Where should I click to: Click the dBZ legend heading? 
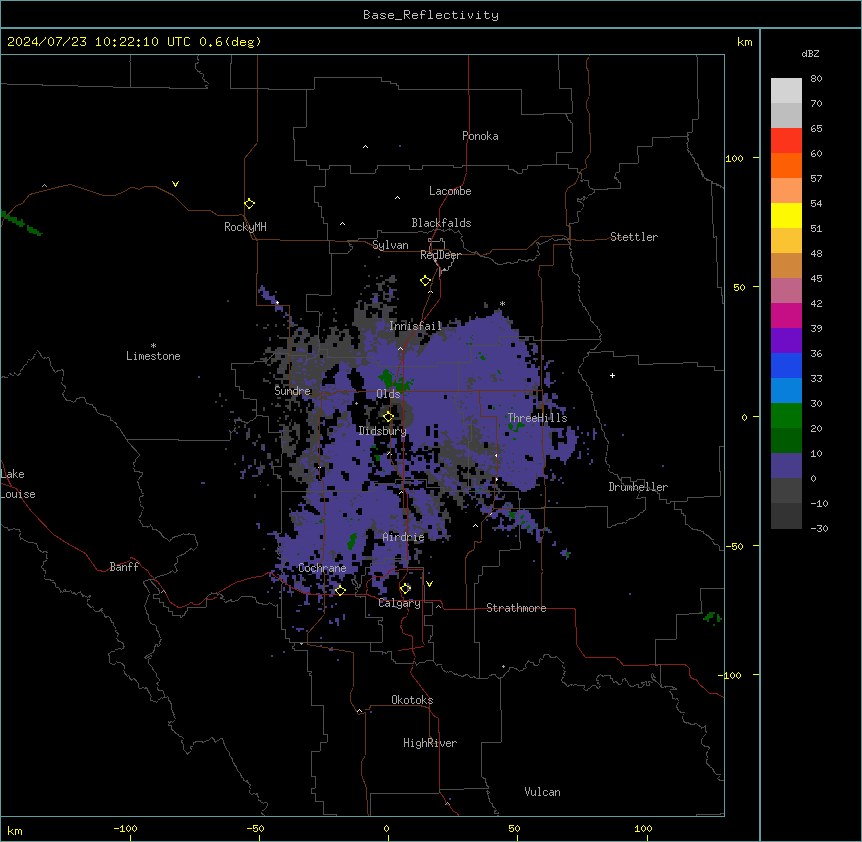coord(810,53)
